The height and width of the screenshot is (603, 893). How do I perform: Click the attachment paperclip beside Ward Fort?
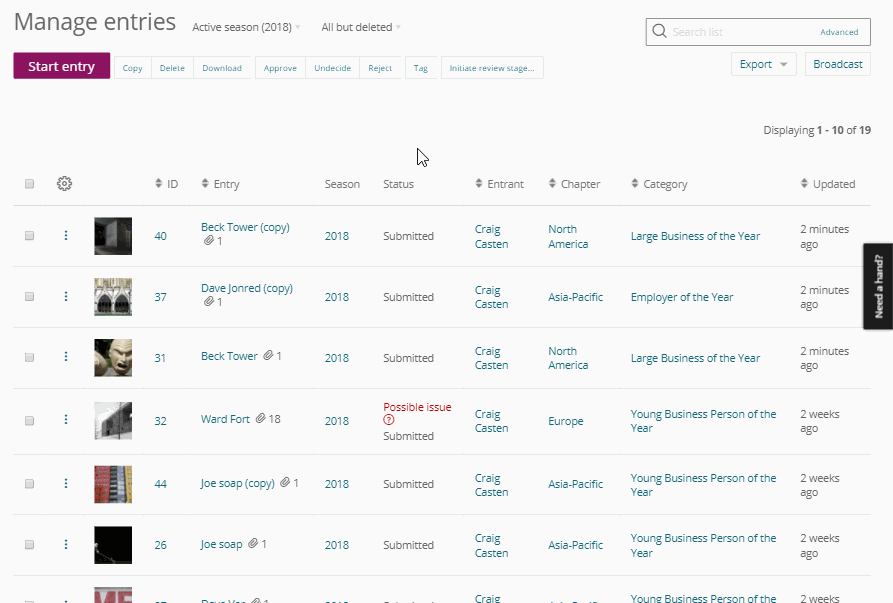point(260,420)
